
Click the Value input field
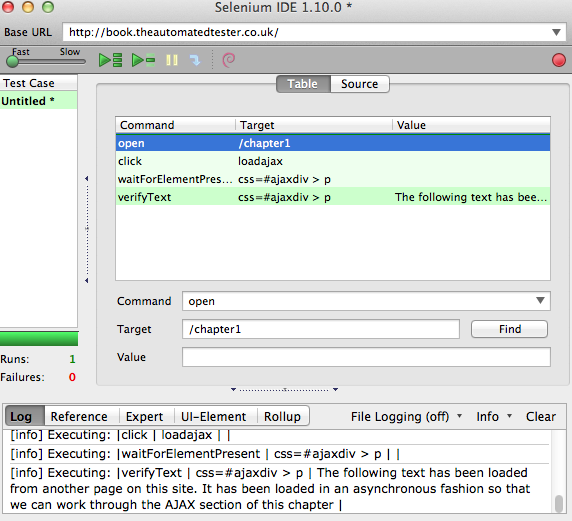coord(366,357)
